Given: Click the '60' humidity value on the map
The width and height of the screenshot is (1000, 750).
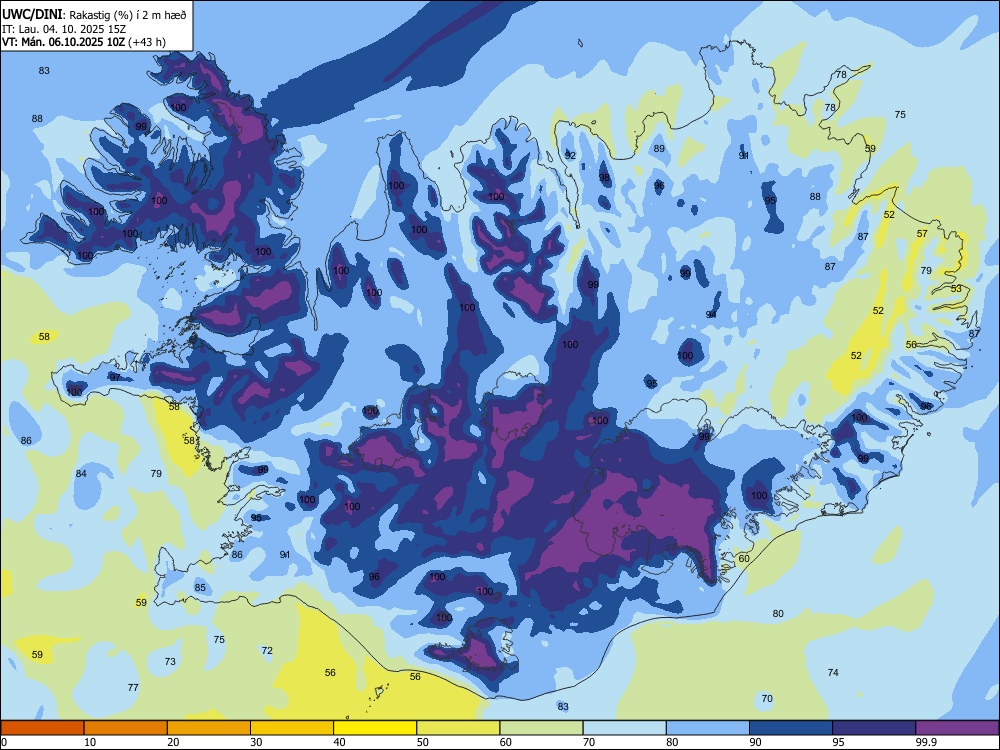Looking at the screenshot, I should tap(744, 559).
